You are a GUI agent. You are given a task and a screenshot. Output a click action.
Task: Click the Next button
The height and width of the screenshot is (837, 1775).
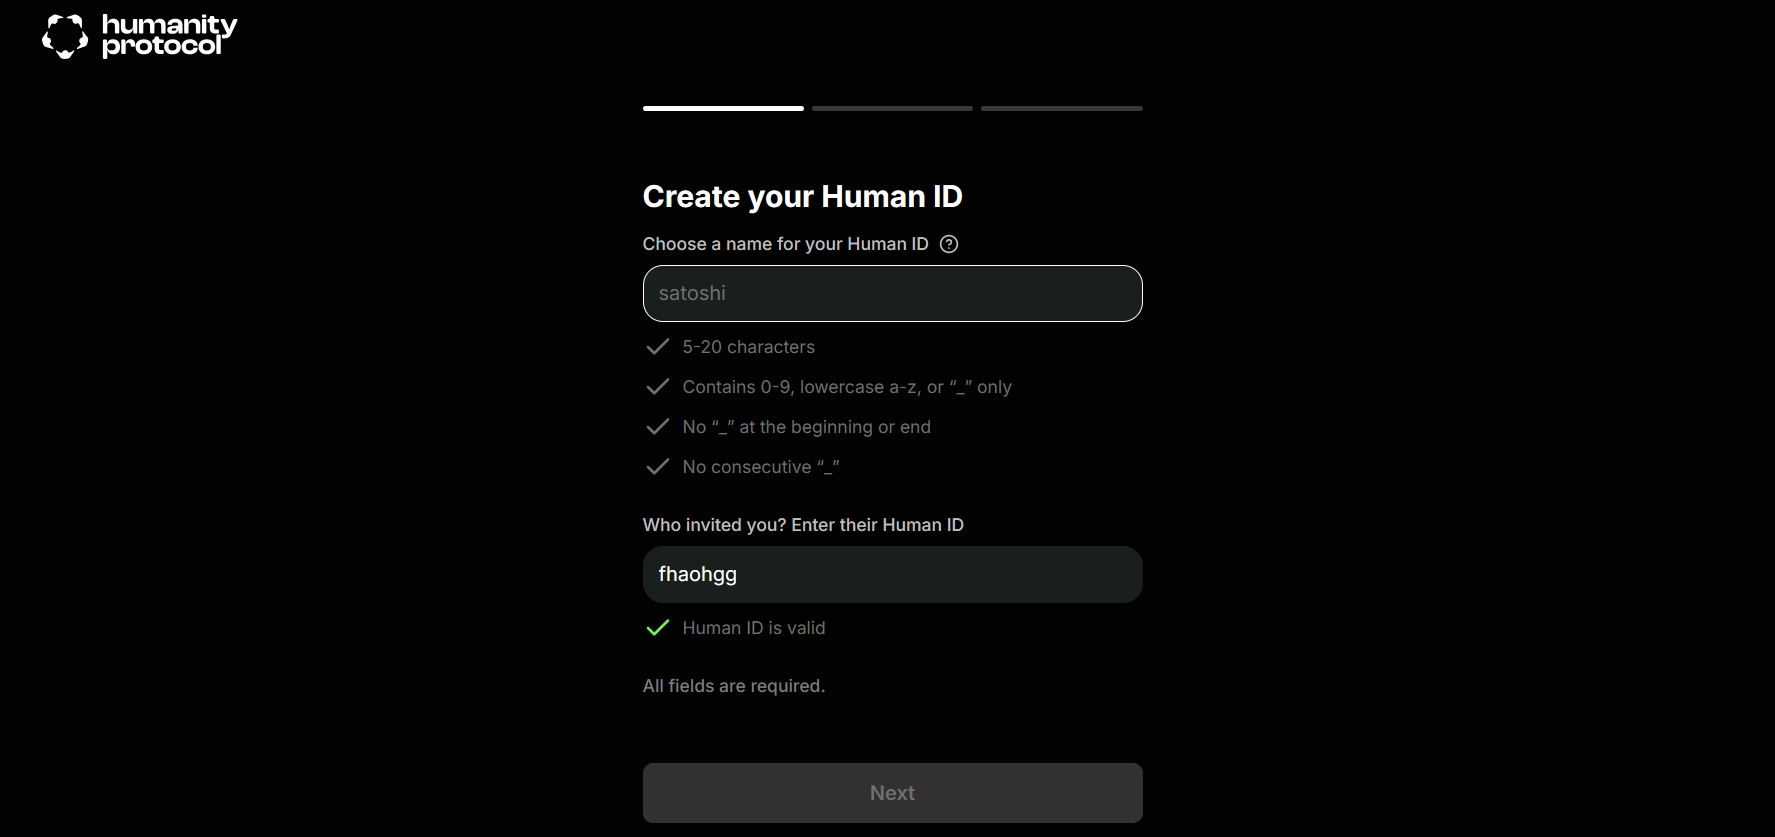pos(892,793)
